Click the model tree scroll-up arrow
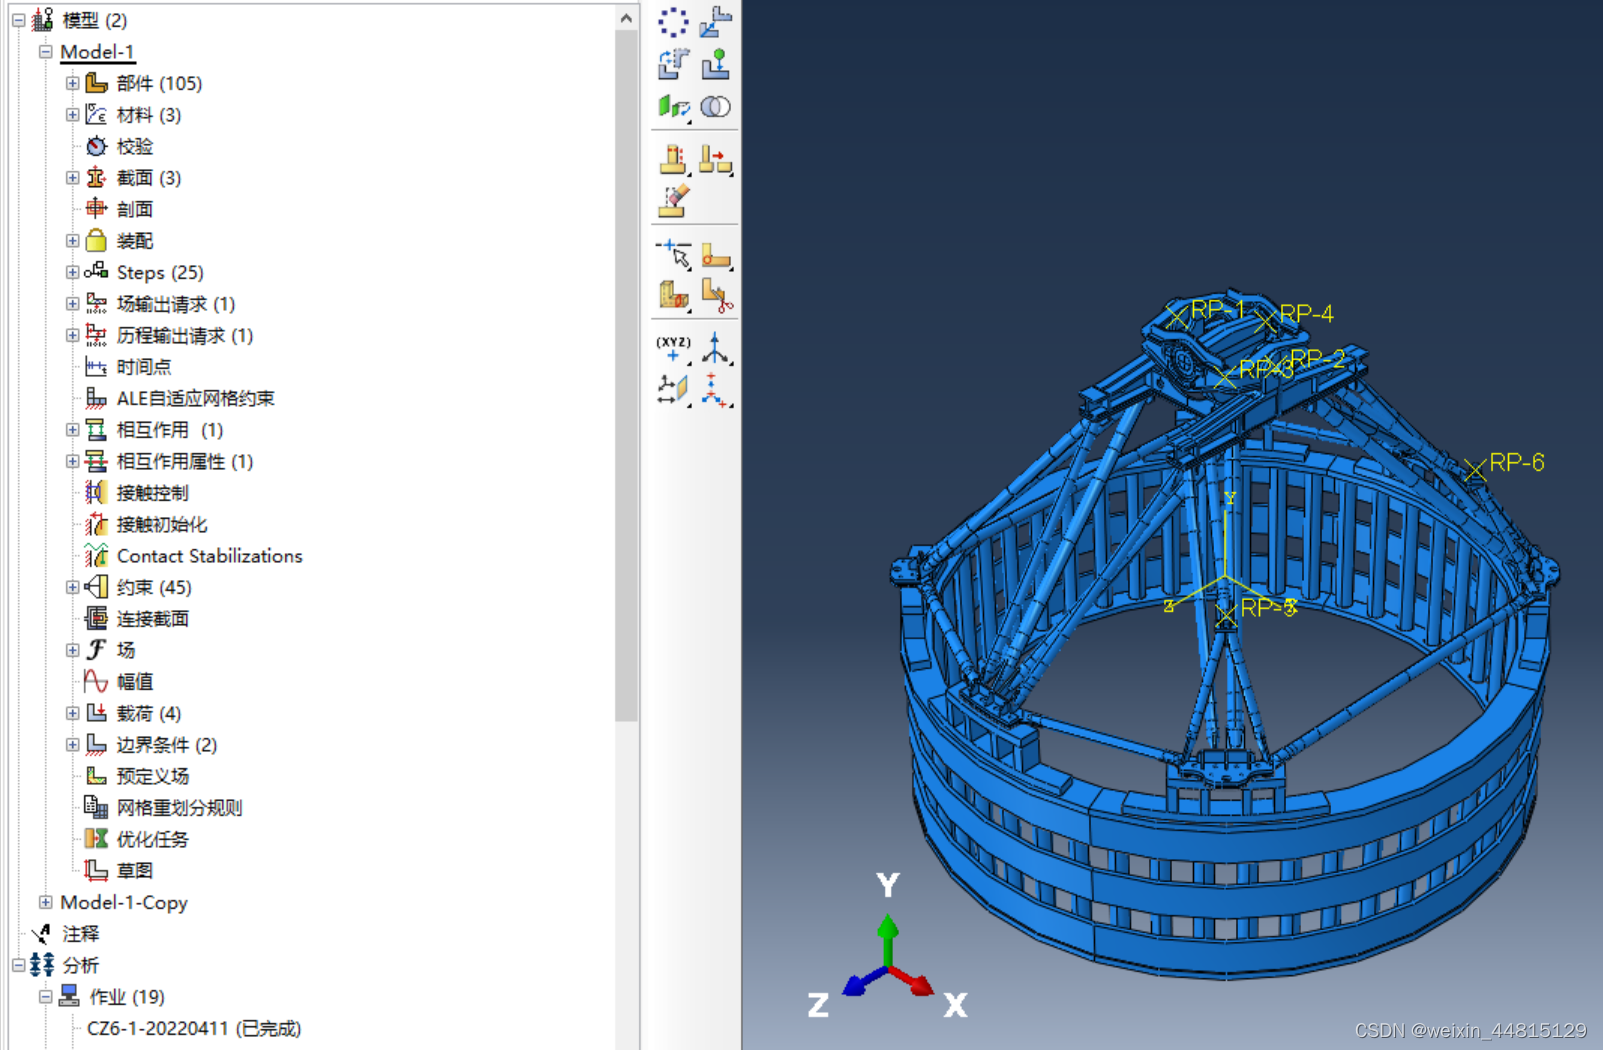 click(x=626, y=18)
